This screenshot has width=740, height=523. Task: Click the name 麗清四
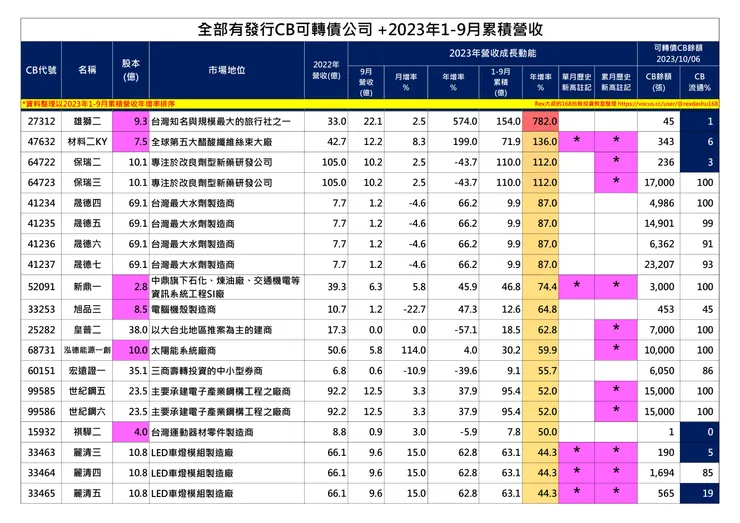(87, 472)
